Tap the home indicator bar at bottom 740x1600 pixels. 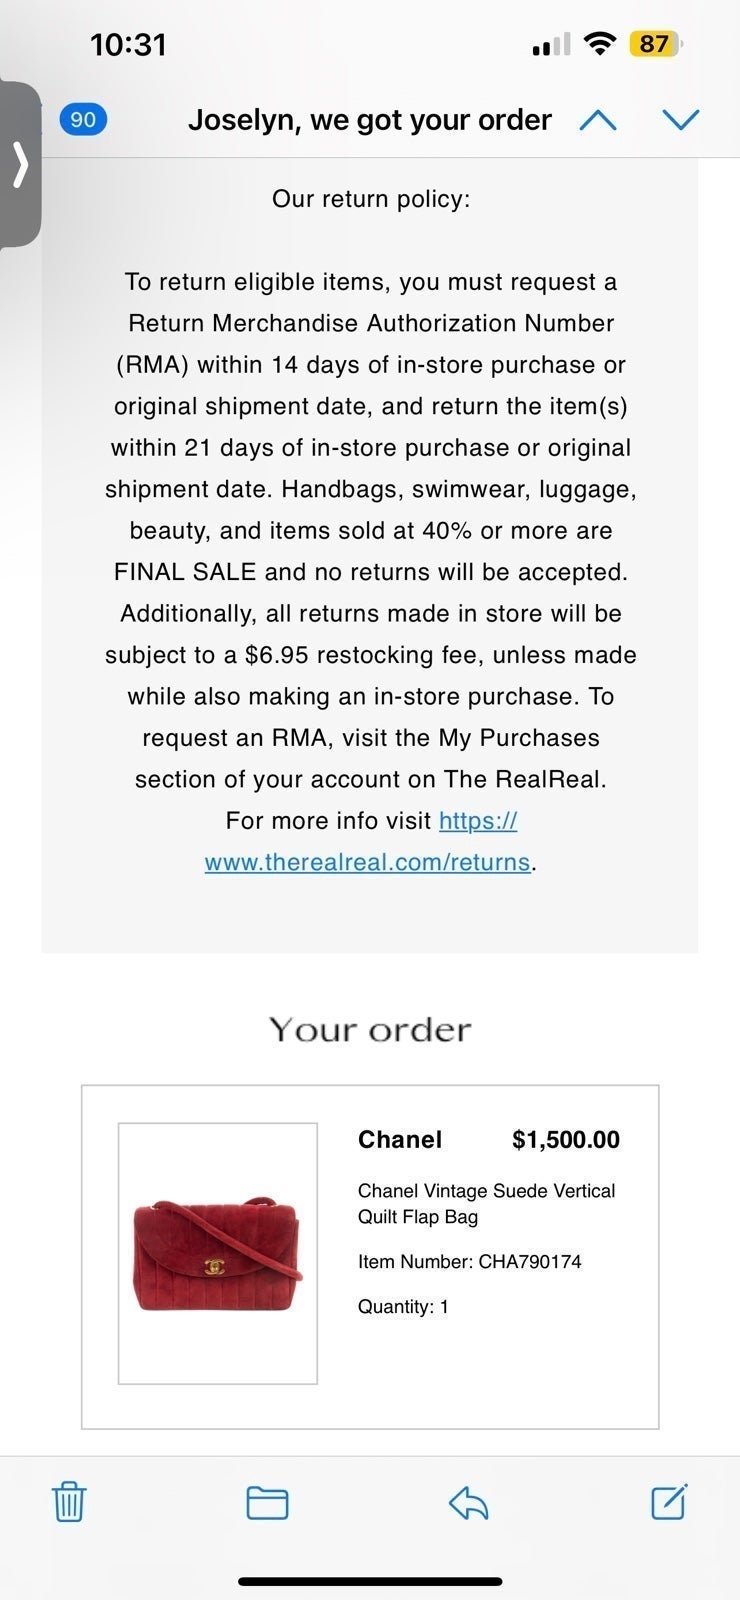tap(370, 1581)
